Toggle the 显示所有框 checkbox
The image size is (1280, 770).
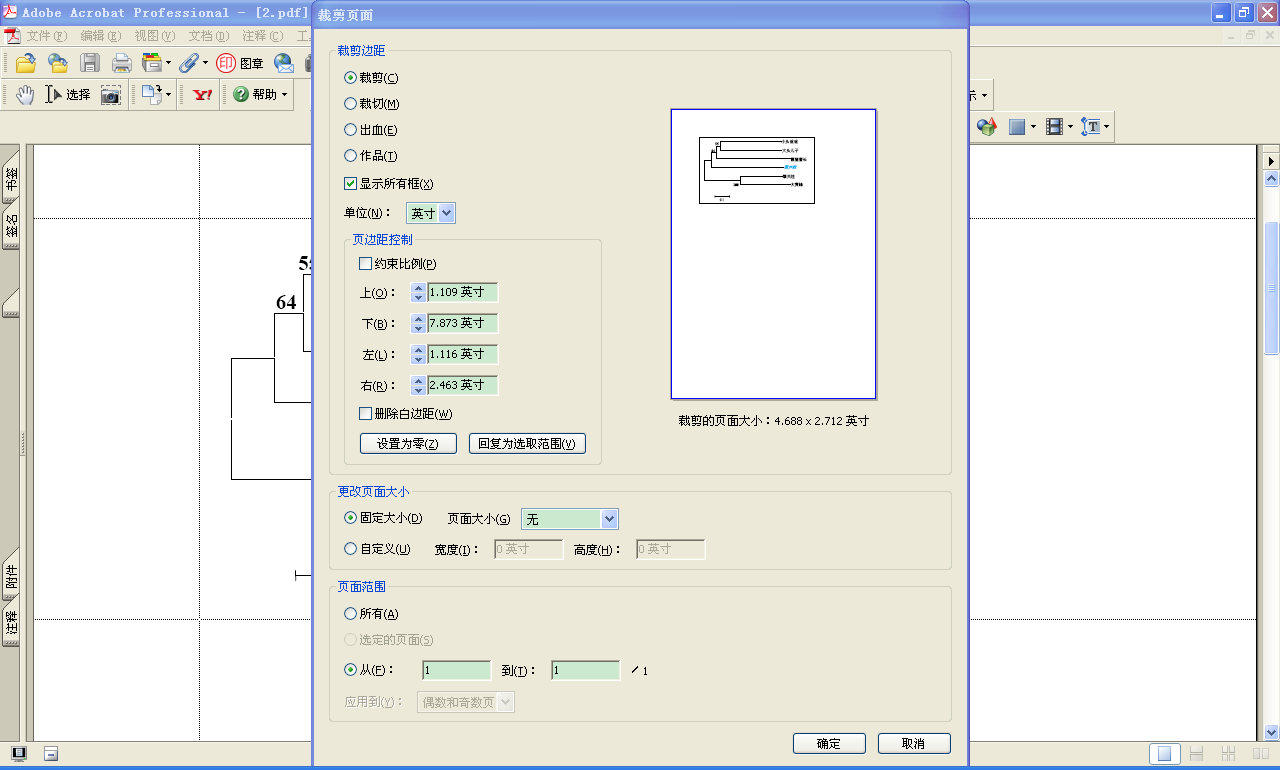click(x=350, y=183)
